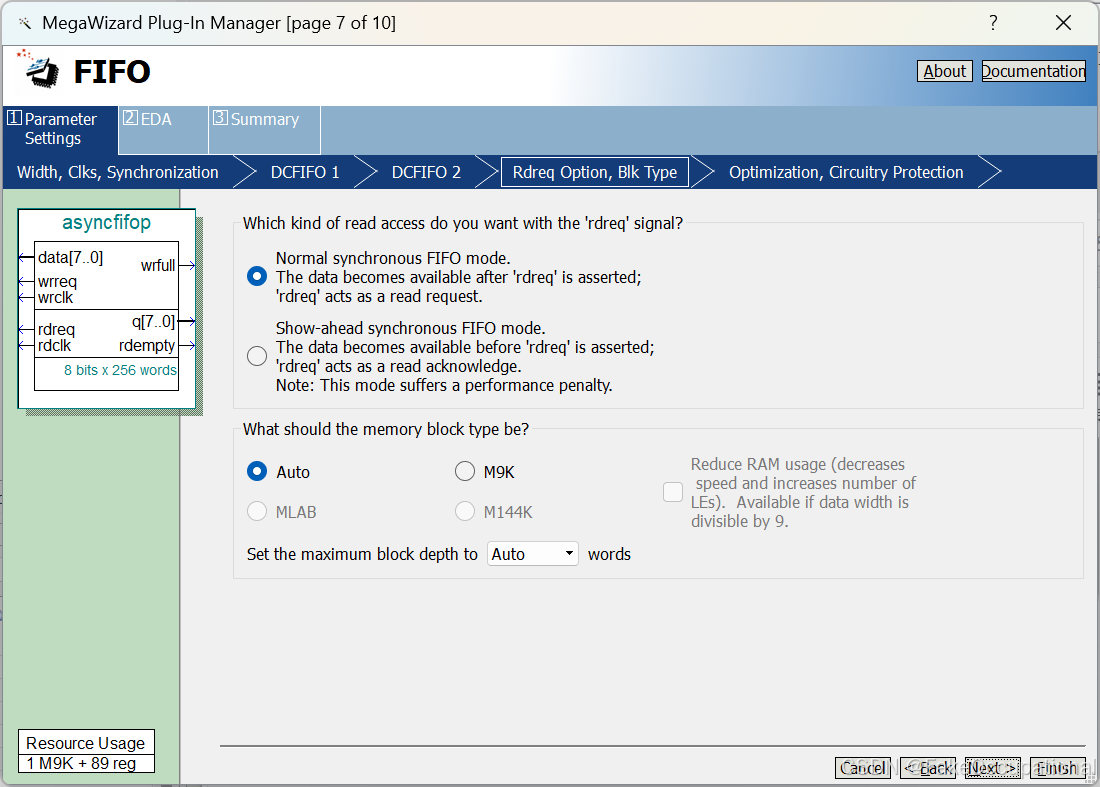This screenshot has height=787, width=1100.
Task: Click the data[7..0] port label
Action: pyautogui.click(x=70, y=257)
